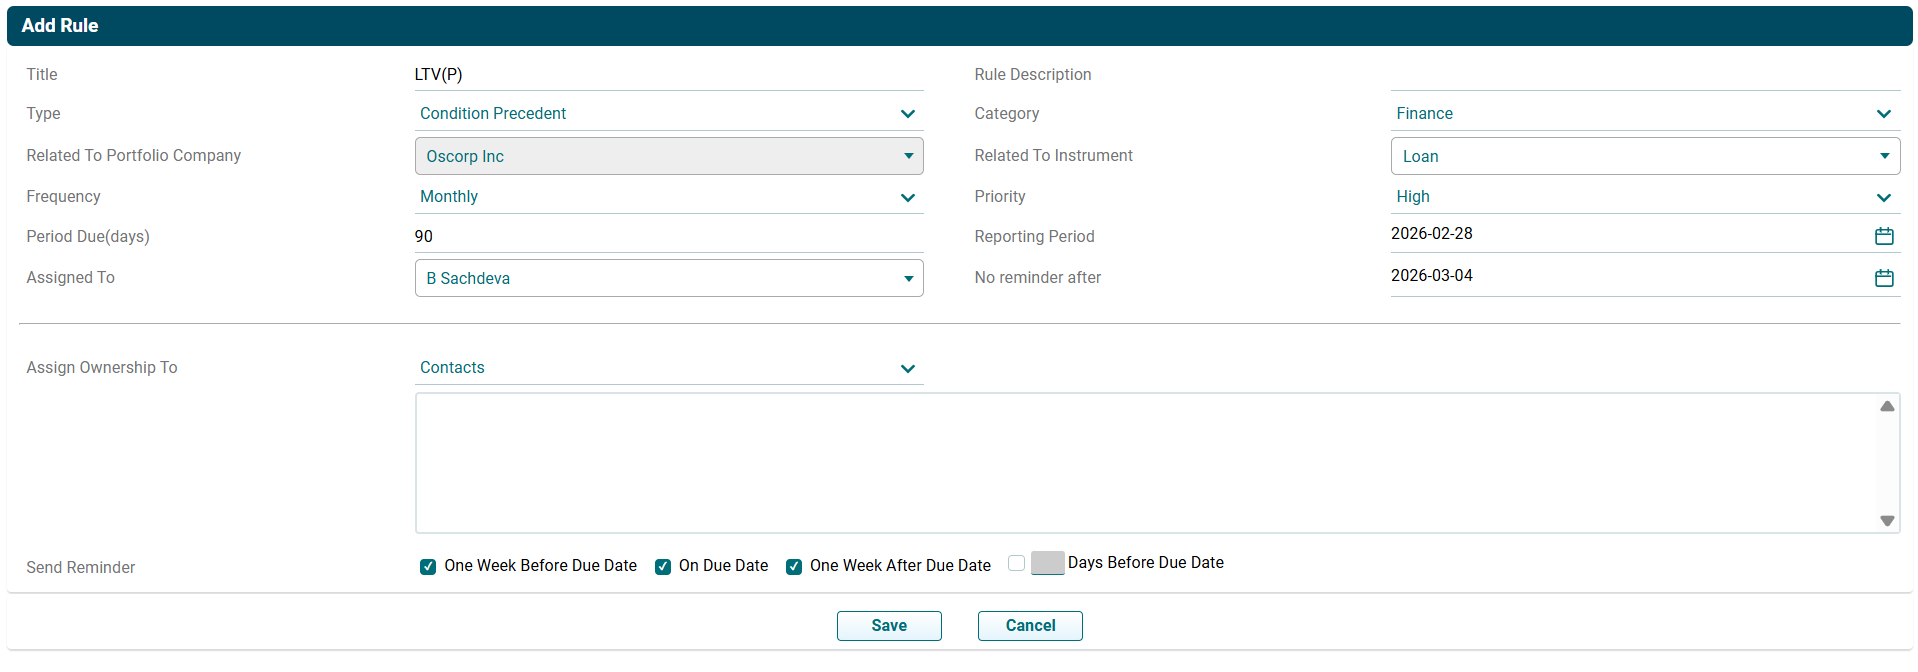
Task: Click the Period Due(days) field with 90
Action: coord(668,237)
